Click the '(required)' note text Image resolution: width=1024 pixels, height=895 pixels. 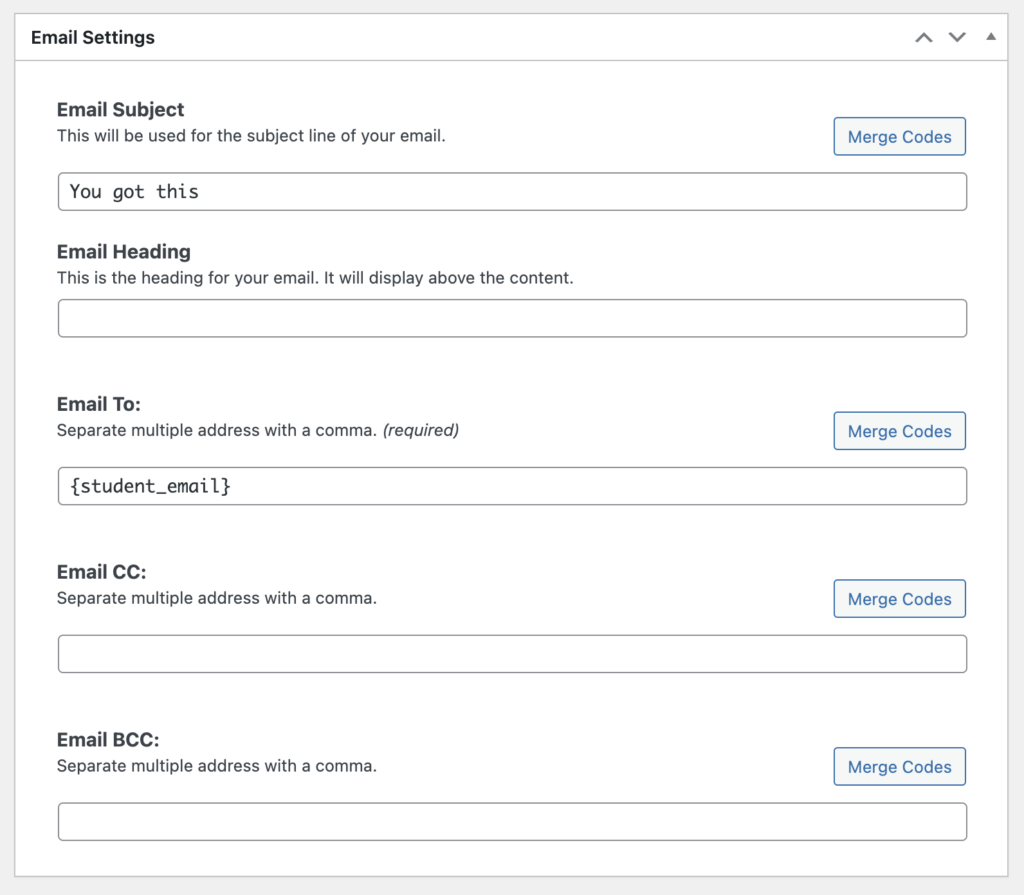(x=421, y=431)
